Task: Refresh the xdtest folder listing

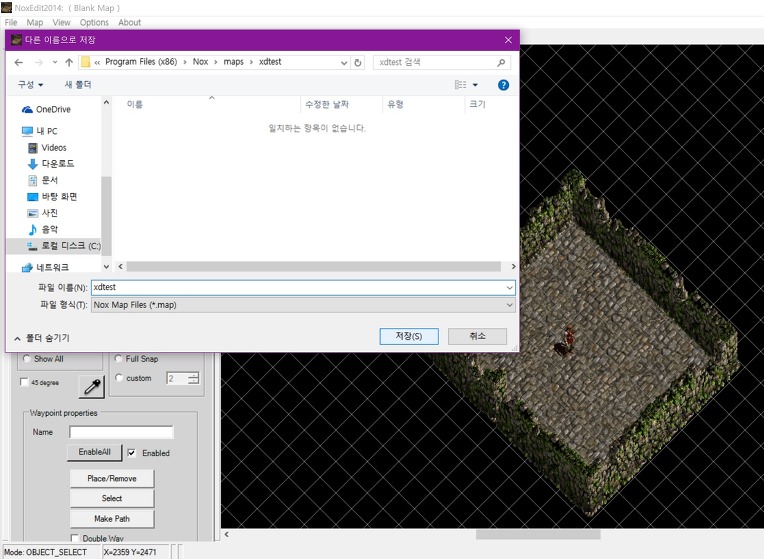Action: tap(358, 62)
